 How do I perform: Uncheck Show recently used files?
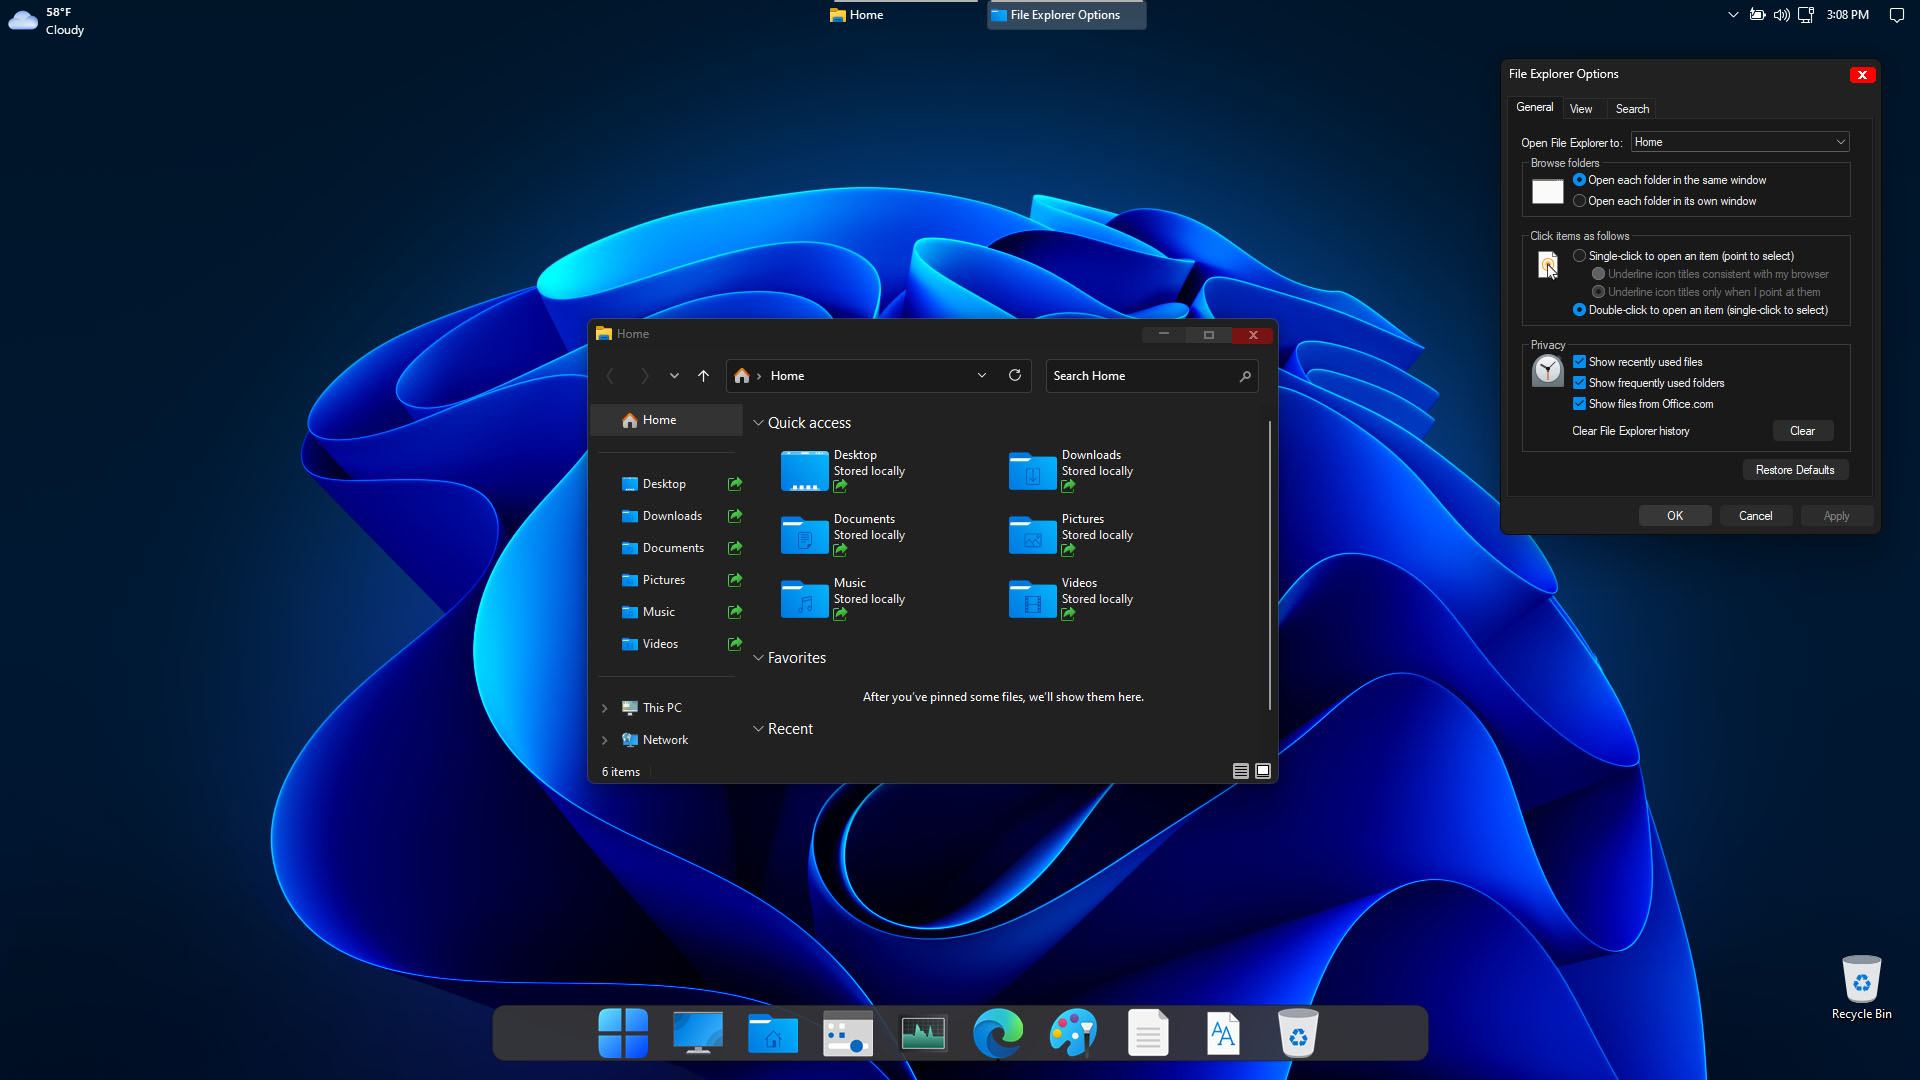tap(1579, 362)
